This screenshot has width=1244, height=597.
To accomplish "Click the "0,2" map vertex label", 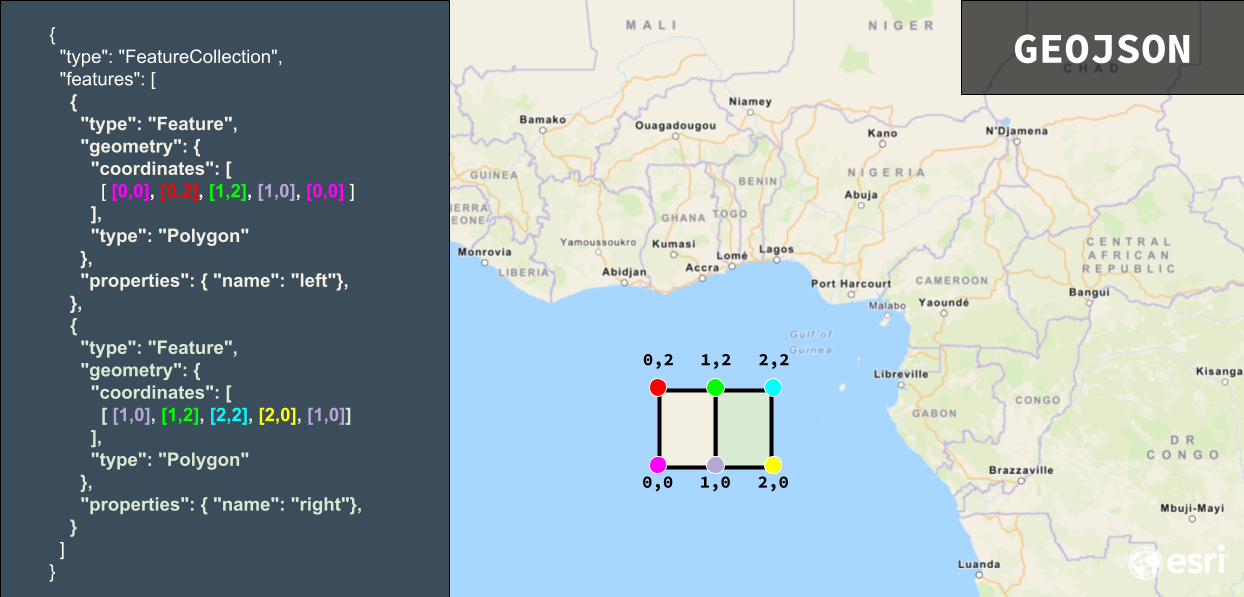I will coord(658,360).
